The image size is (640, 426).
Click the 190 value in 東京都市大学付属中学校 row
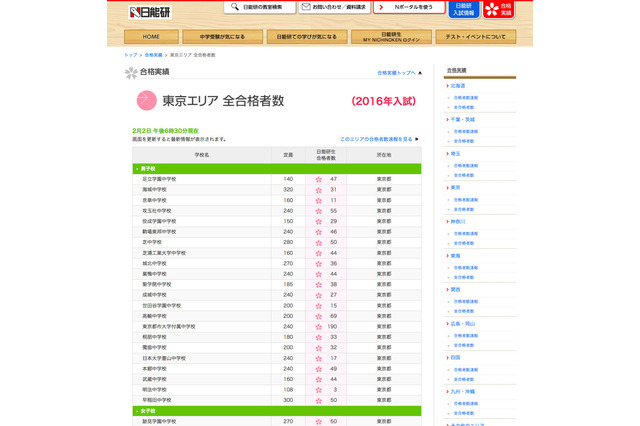click(332, 326)
